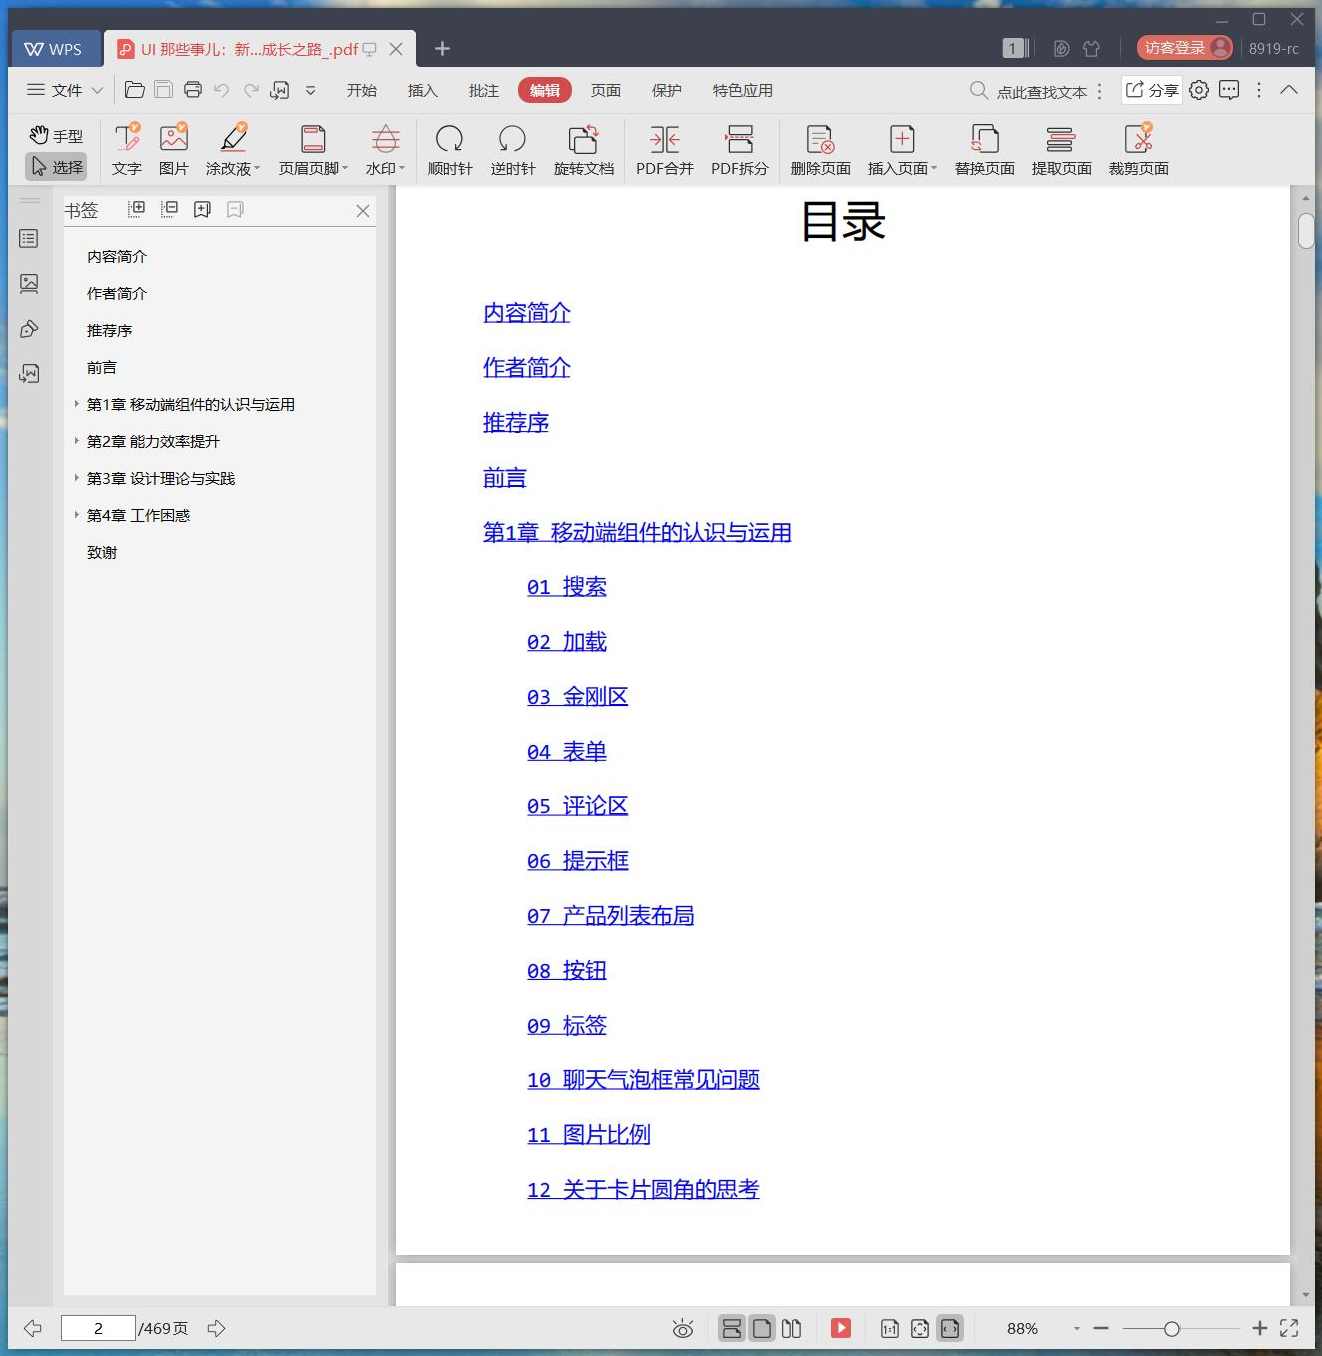Select the 提取页面 extract pages tool
This screenshot has width=1322, height=1356.
(x=1061, y=149)
